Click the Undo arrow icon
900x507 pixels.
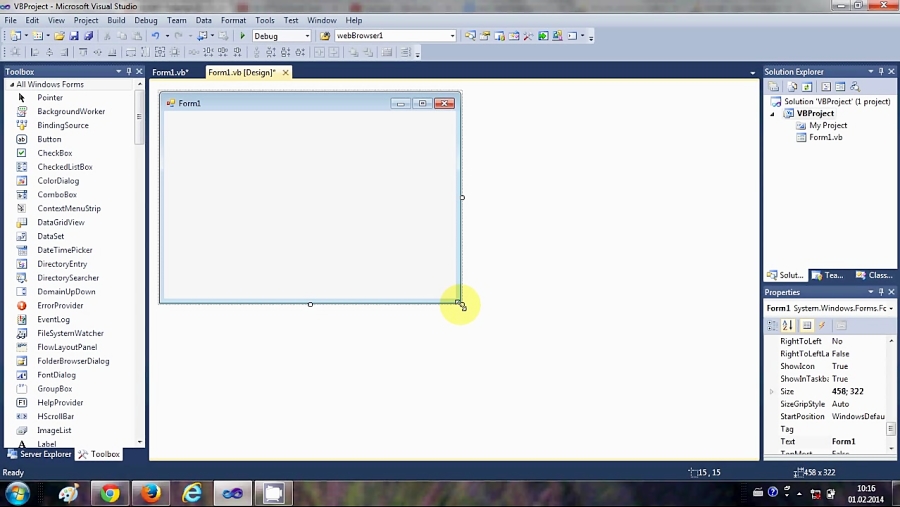[x=155, y=36]
